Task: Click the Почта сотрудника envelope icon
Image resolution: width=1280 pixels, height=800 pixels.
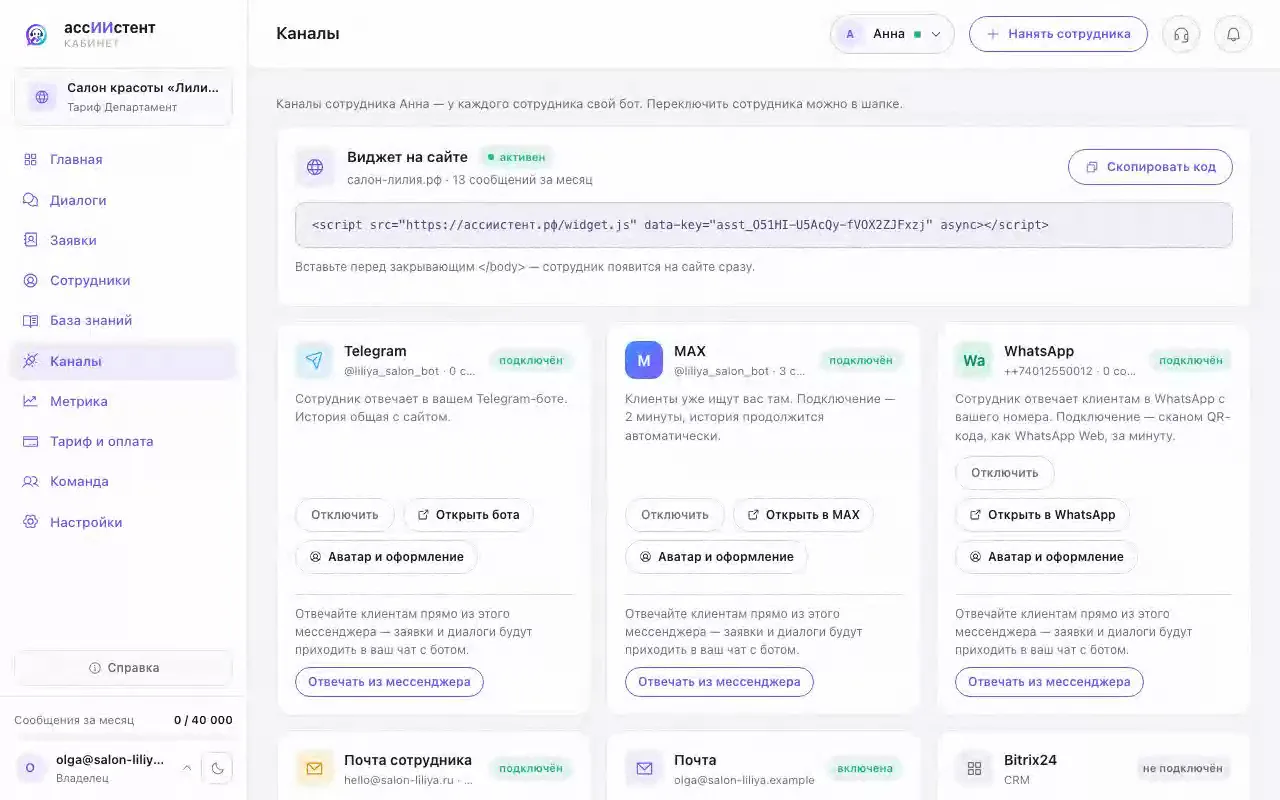Action: [314, 769]
